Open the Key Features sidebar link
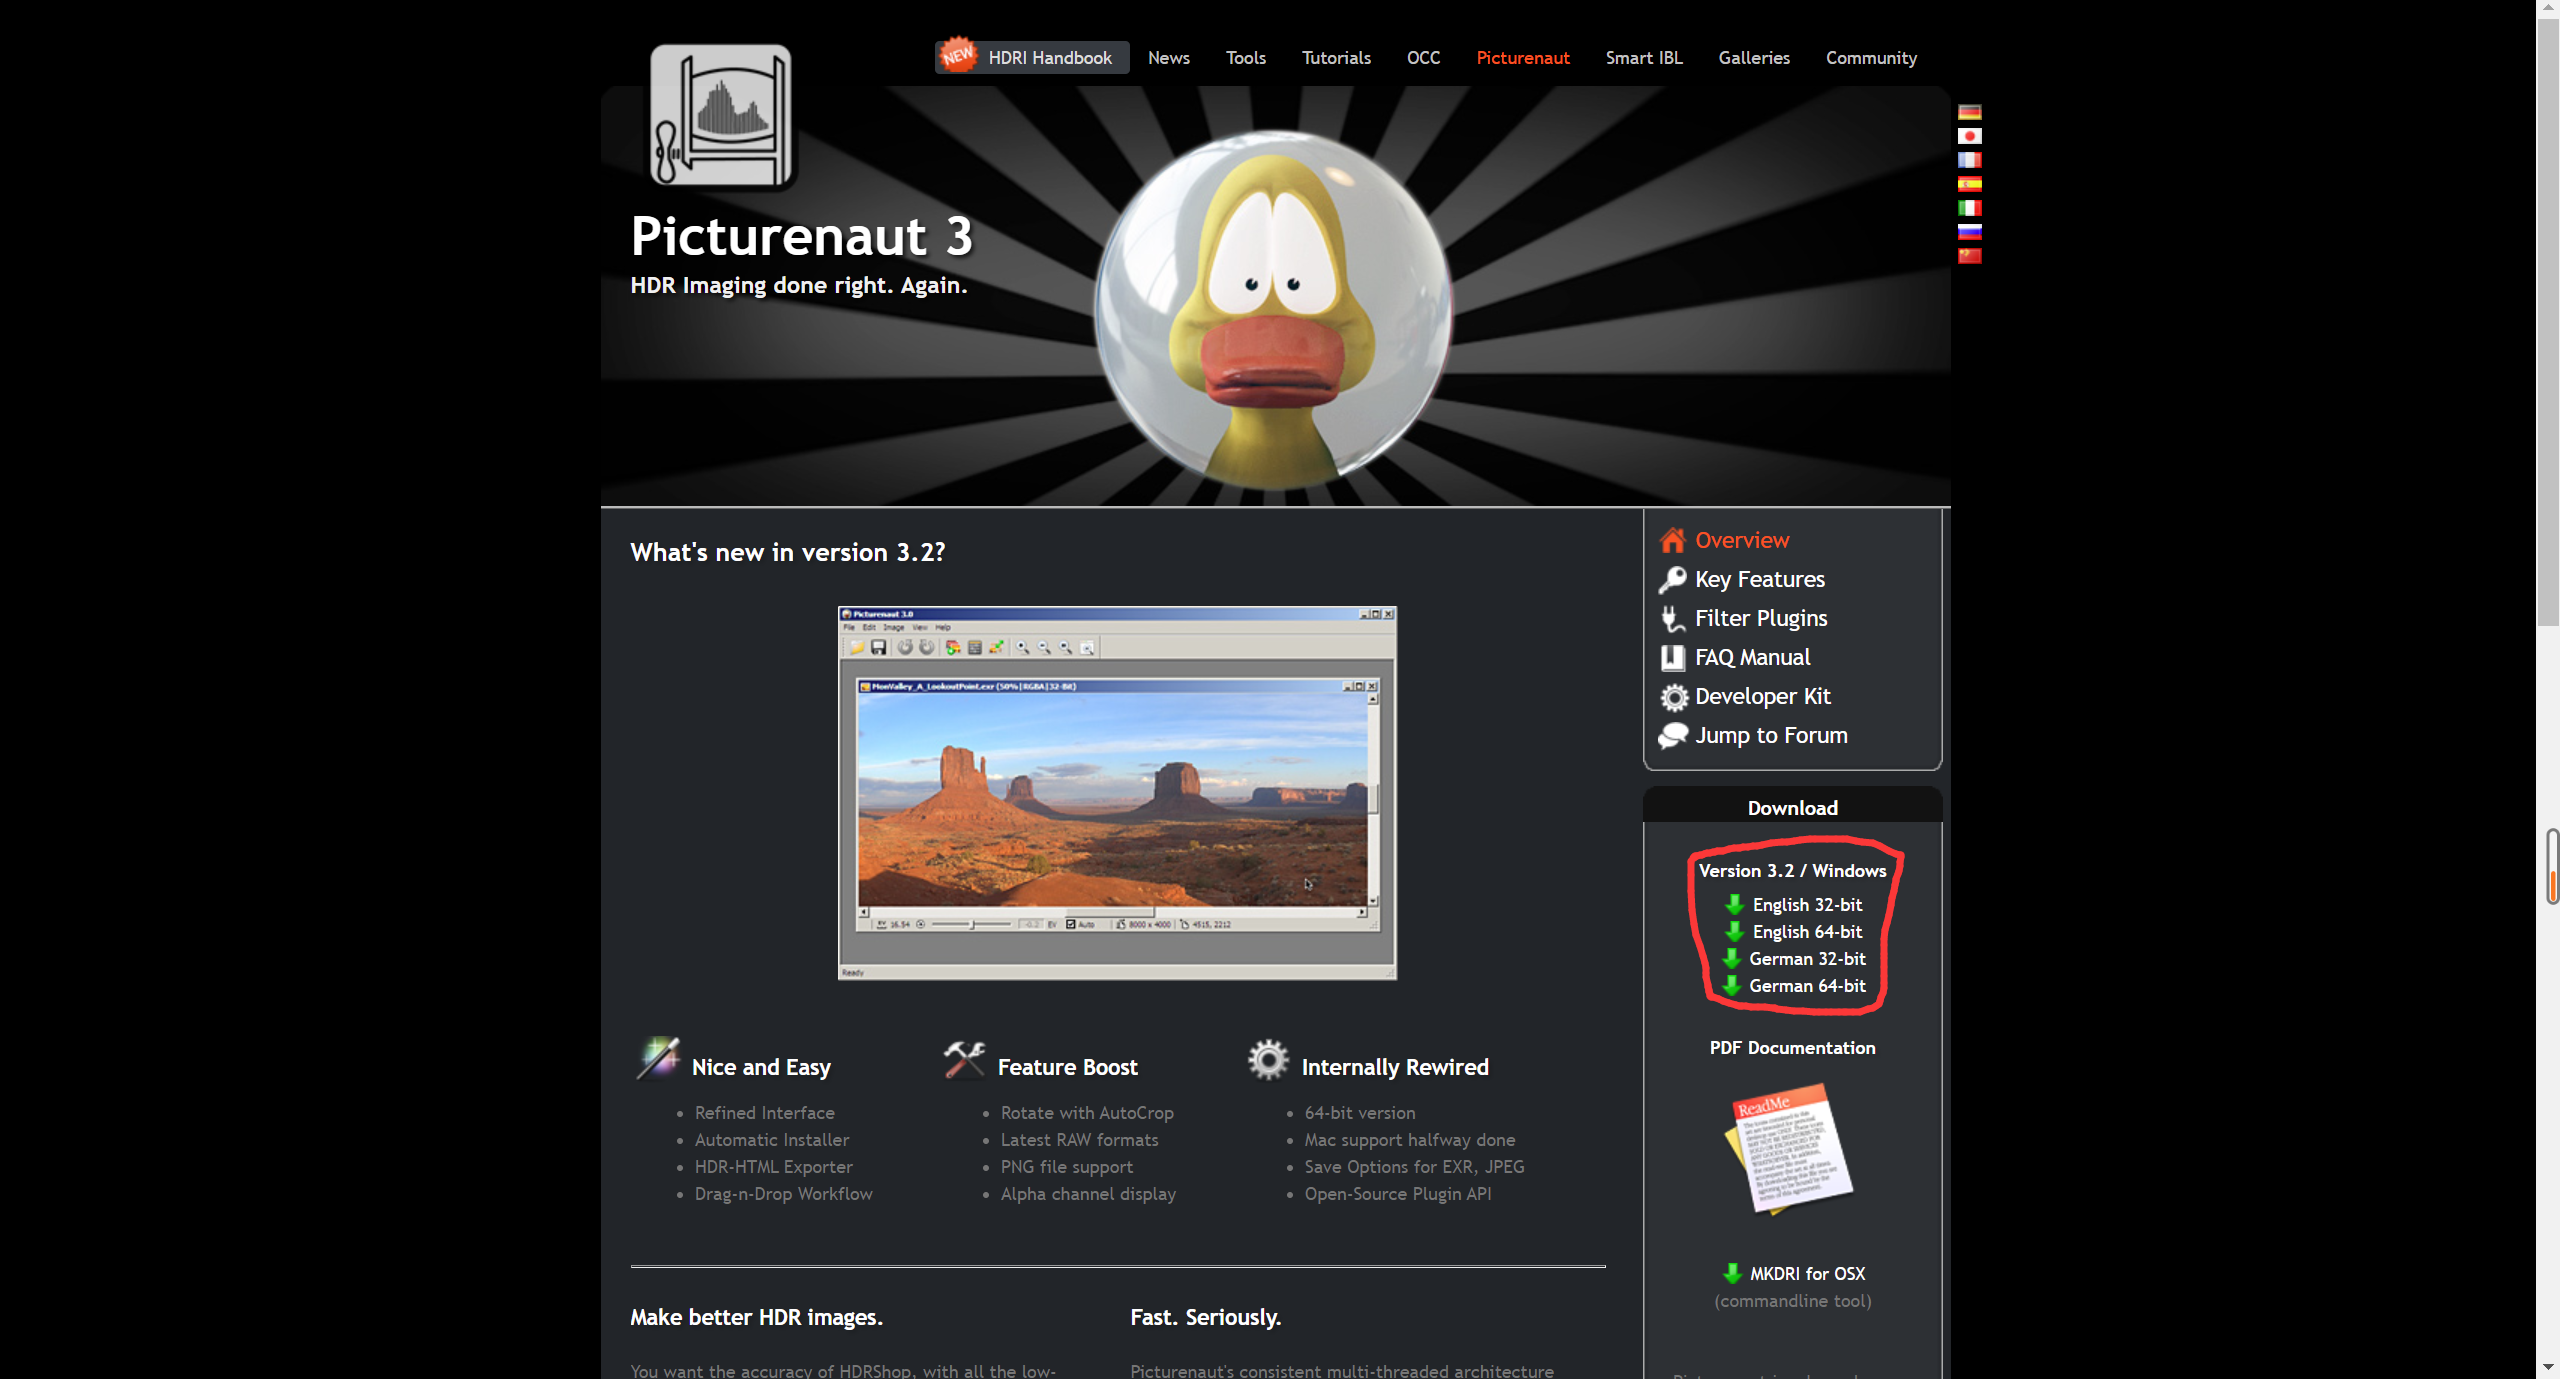Screen dimensions: 2560x1379 pos(1759,579)
